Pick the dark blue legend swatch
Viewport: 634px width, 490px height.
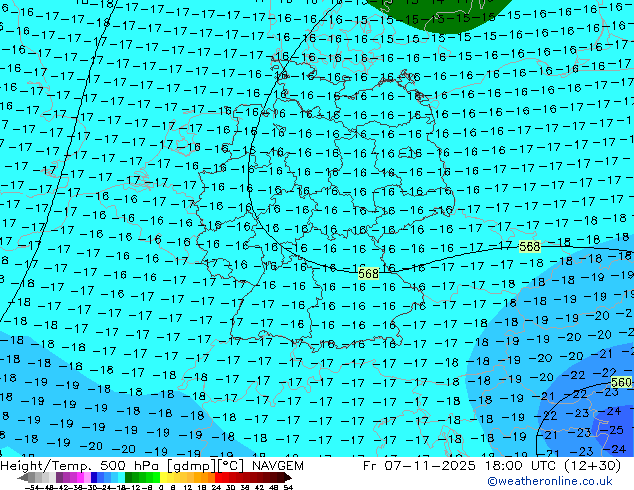coord(94,478)
